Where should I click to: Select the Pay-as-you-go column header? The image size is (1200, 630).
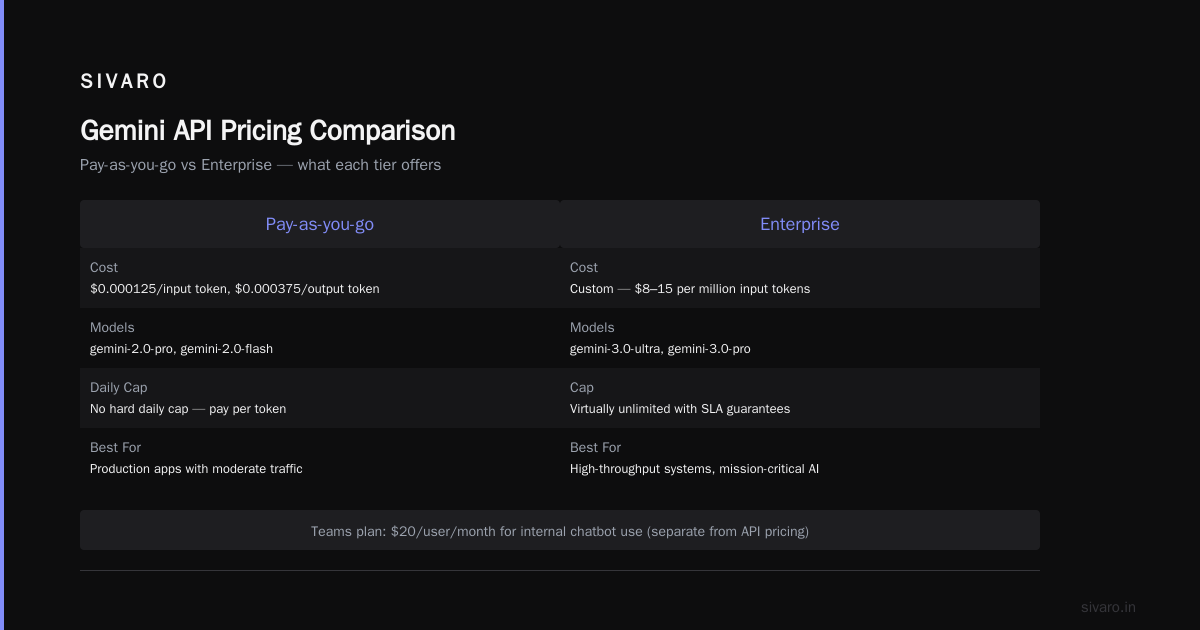pos(320,224)
